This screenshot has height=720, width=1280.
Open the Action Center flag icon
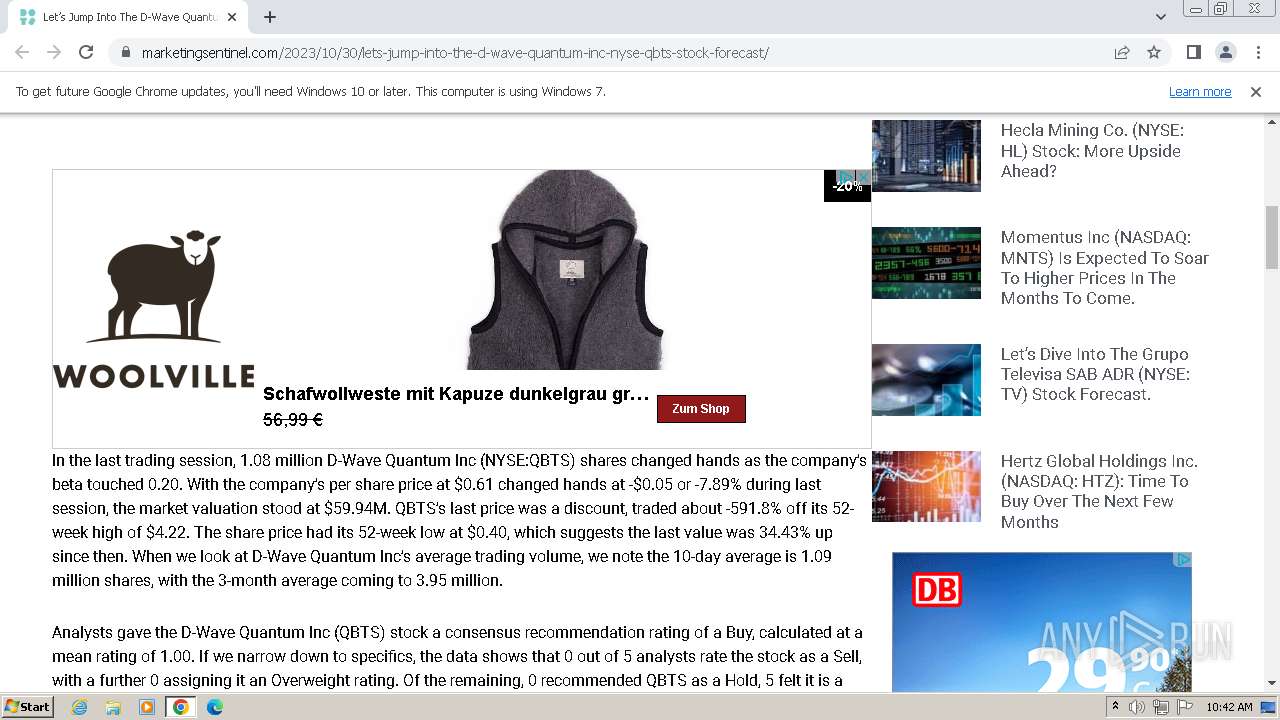(x=1184, y=707)
